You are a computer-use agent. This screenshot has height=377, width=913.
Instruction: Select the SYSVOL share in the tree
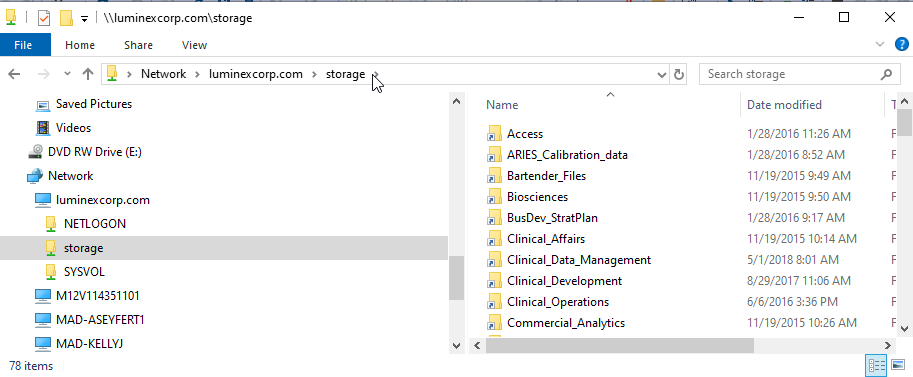pos(84,272)
